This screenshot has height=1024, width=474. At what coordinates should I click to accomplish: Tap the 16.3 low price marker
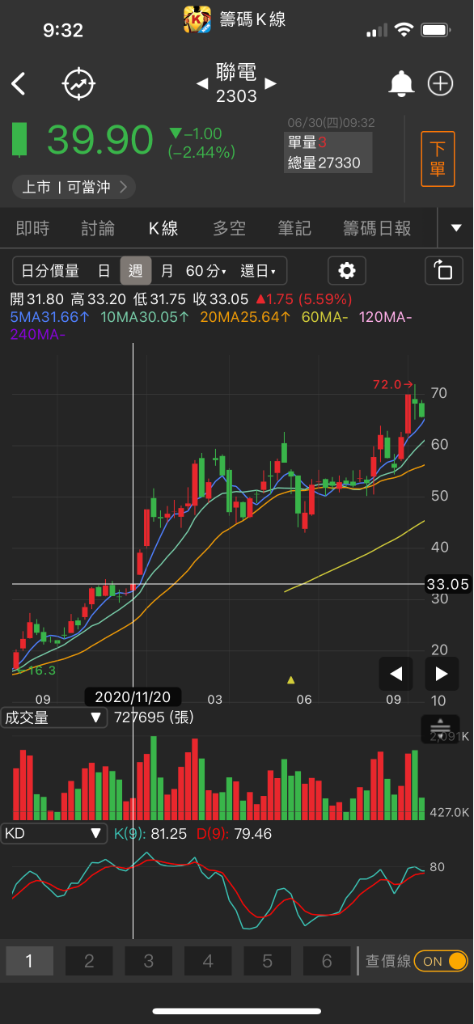(35, 671)
